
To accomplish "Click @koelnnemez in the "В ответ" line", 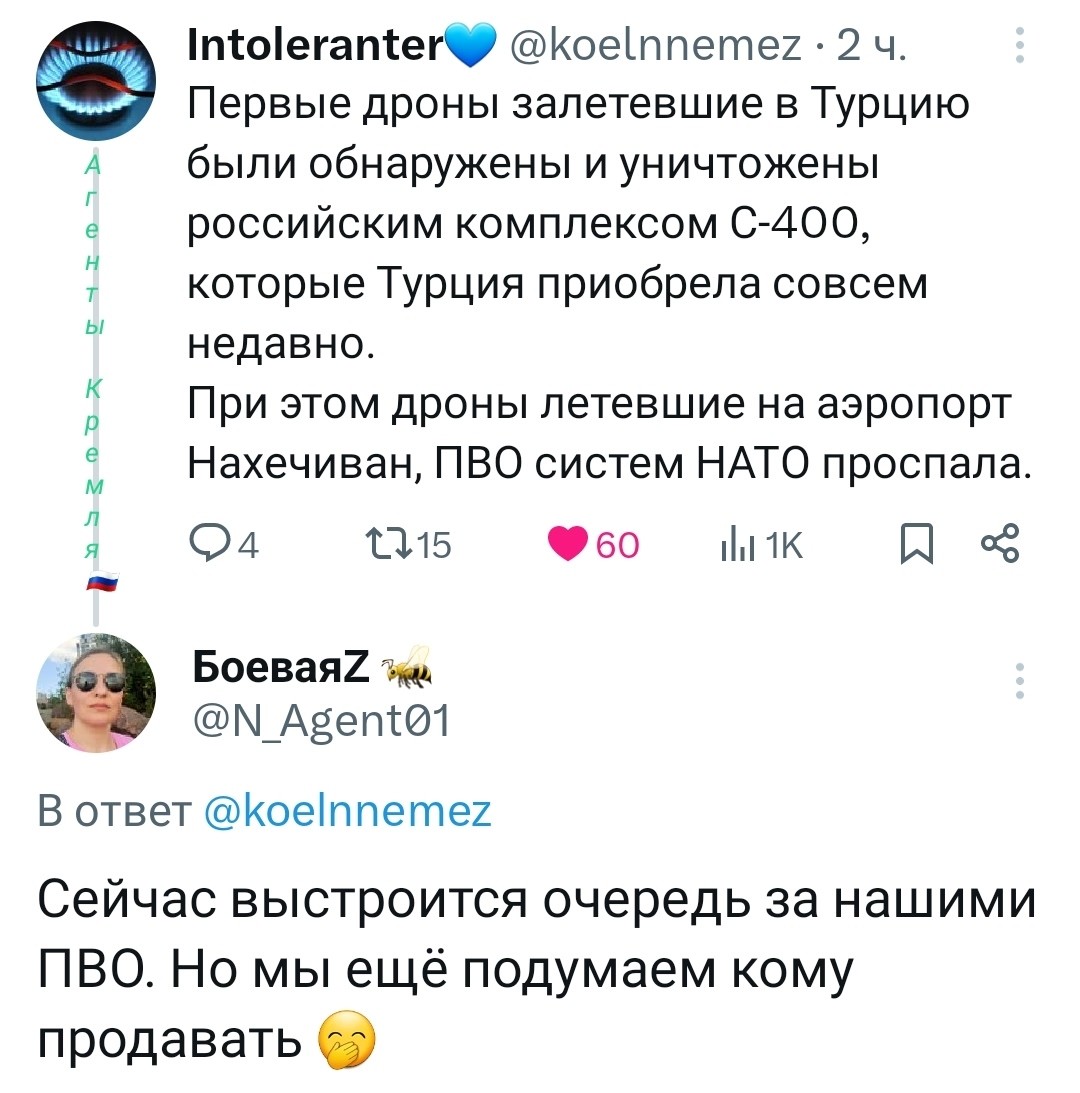I will coord(347,809).
